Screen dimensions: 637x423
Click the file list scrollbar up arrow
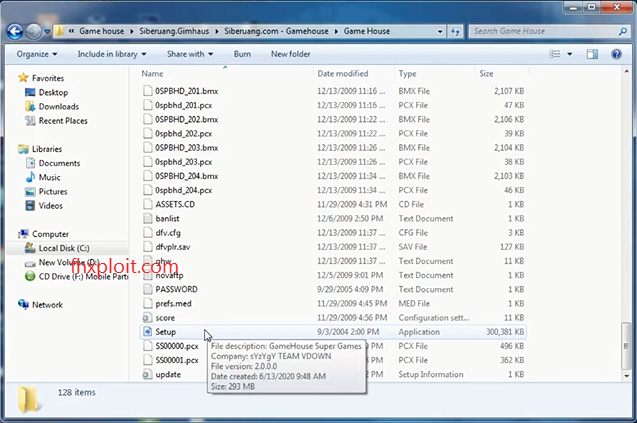pos(626,71)
